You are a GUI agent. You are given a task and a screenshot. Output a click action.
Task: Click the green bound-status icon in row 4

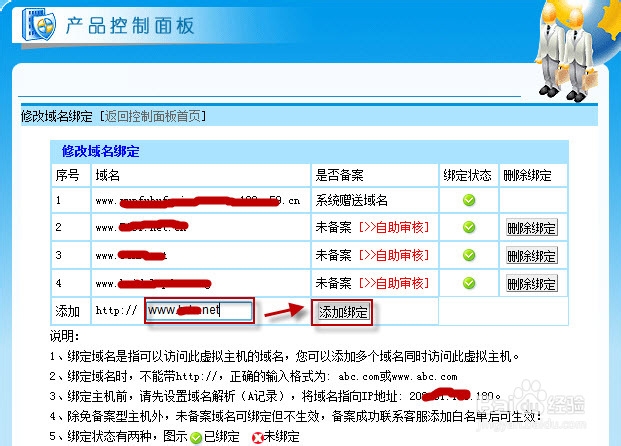[x=469, y=283]
